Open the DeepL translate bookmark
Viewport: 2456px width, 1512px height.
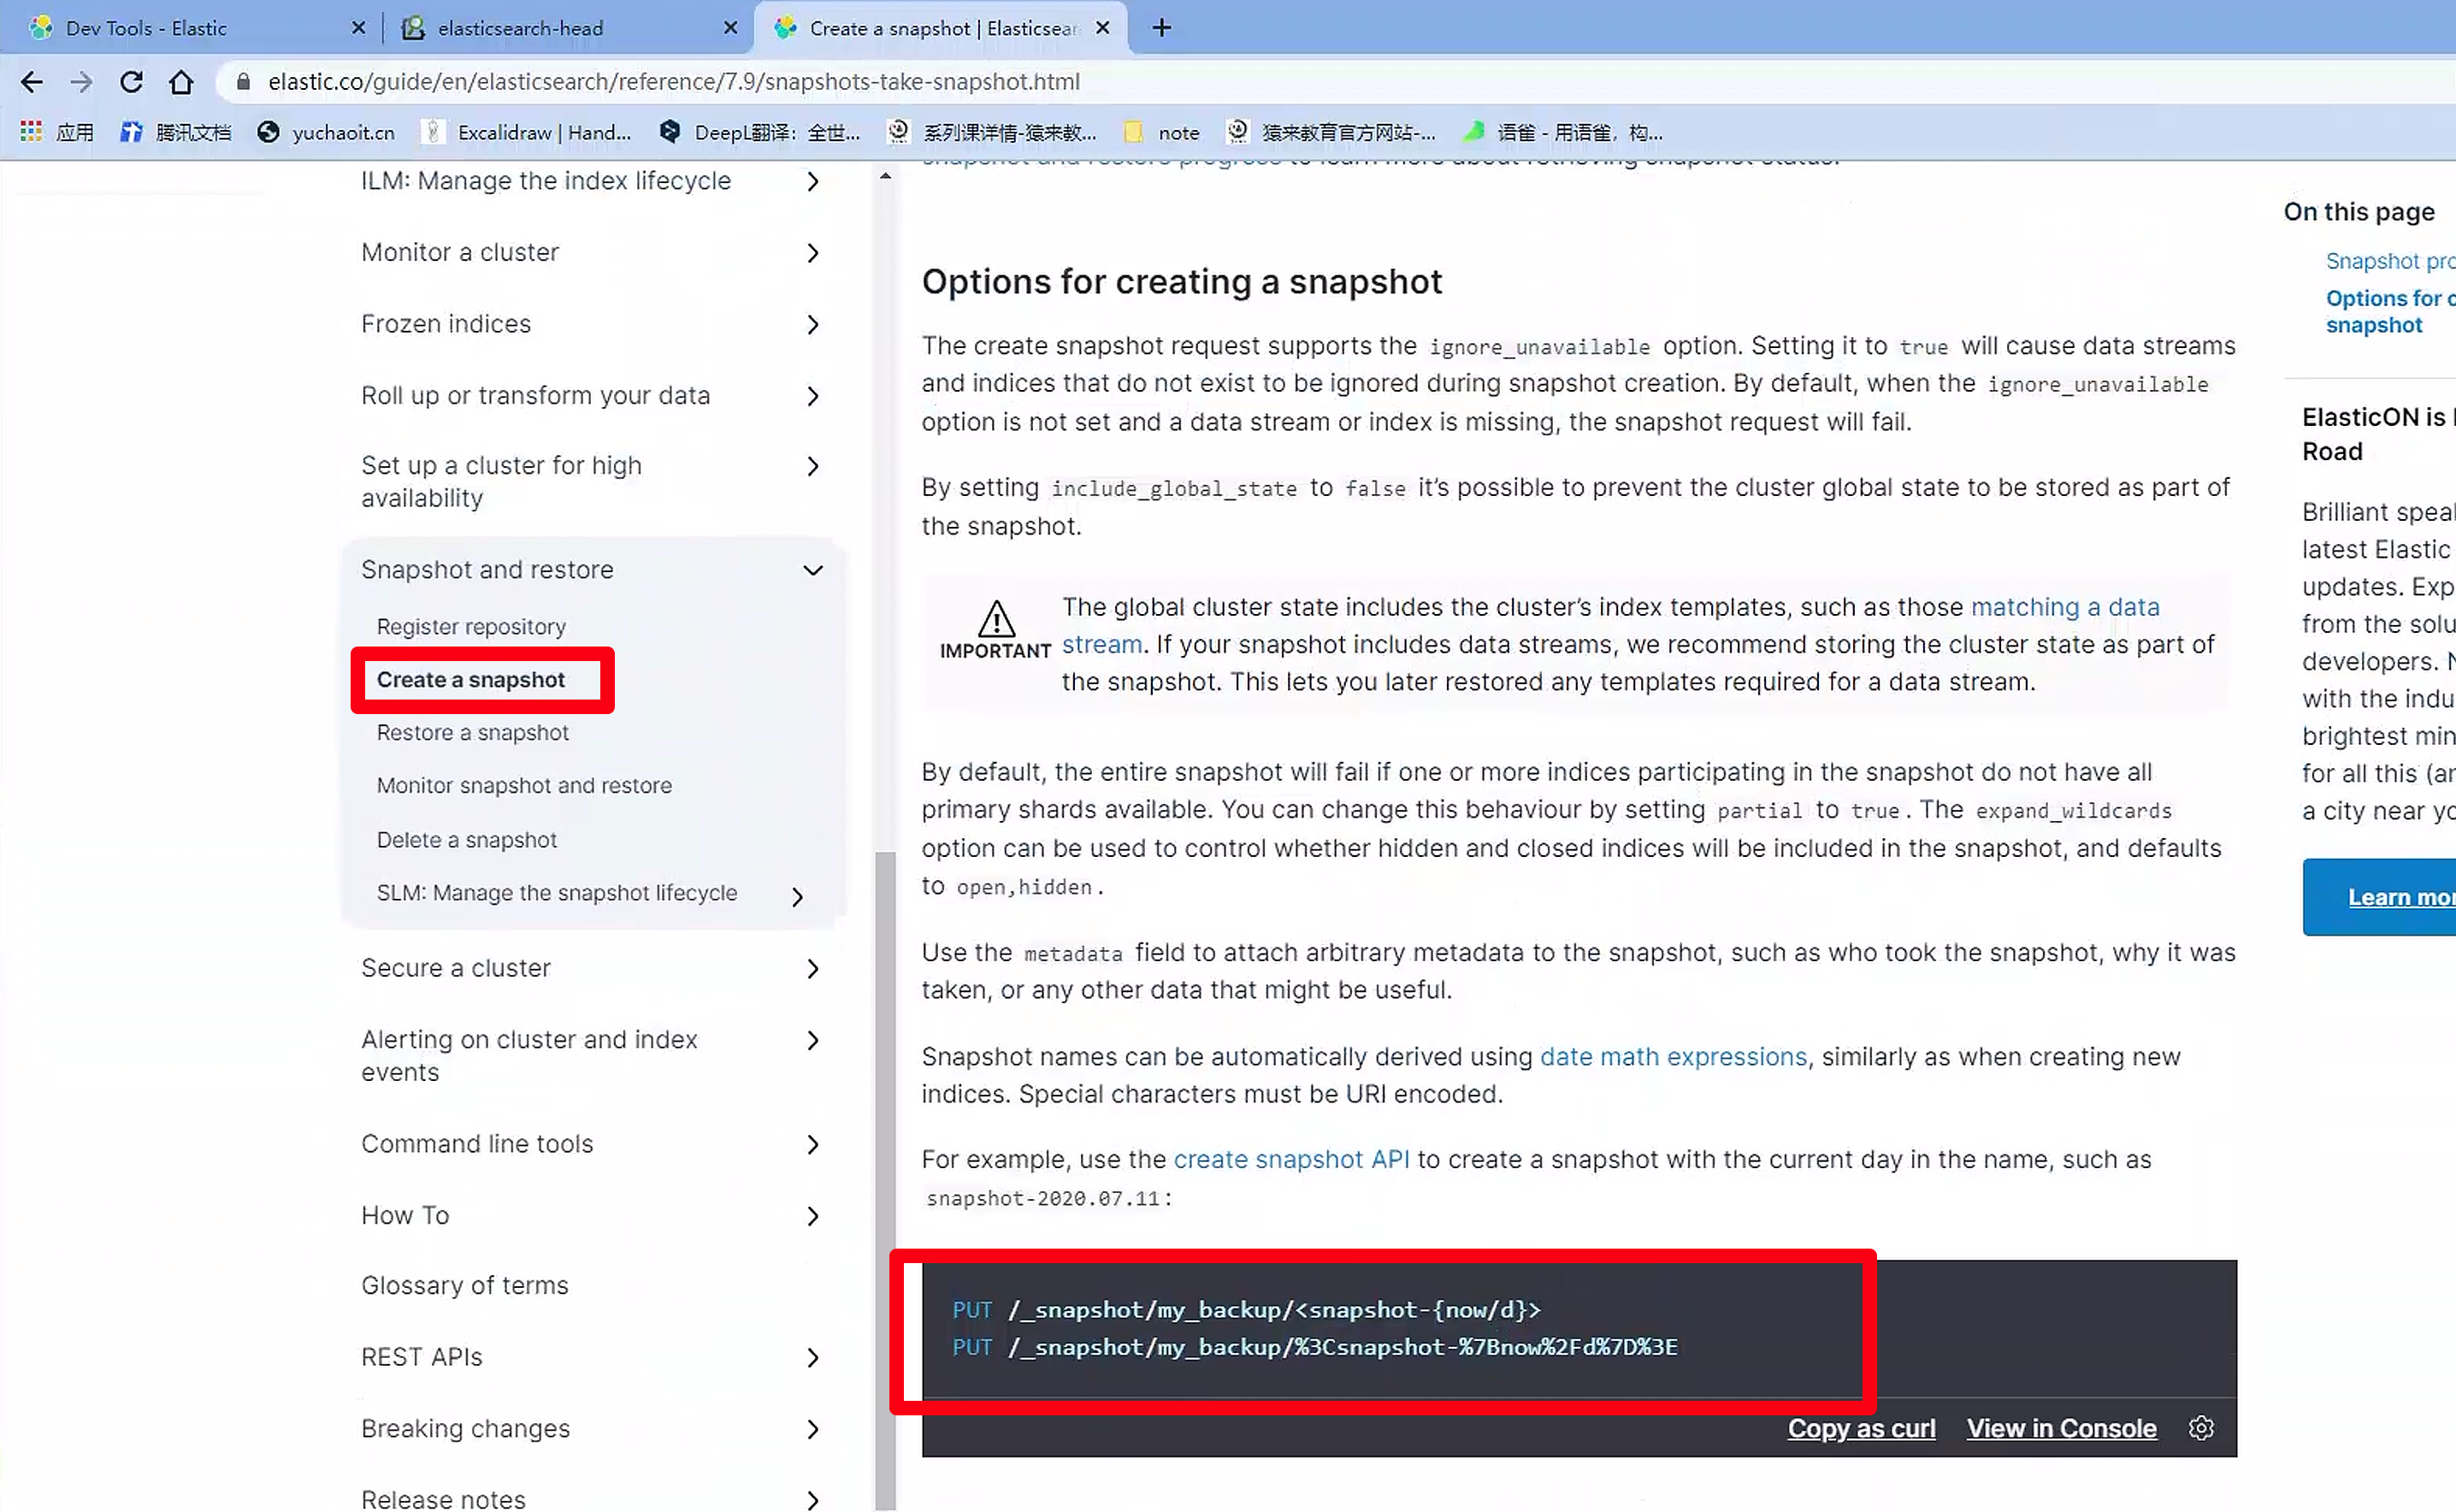coord(762,132)
